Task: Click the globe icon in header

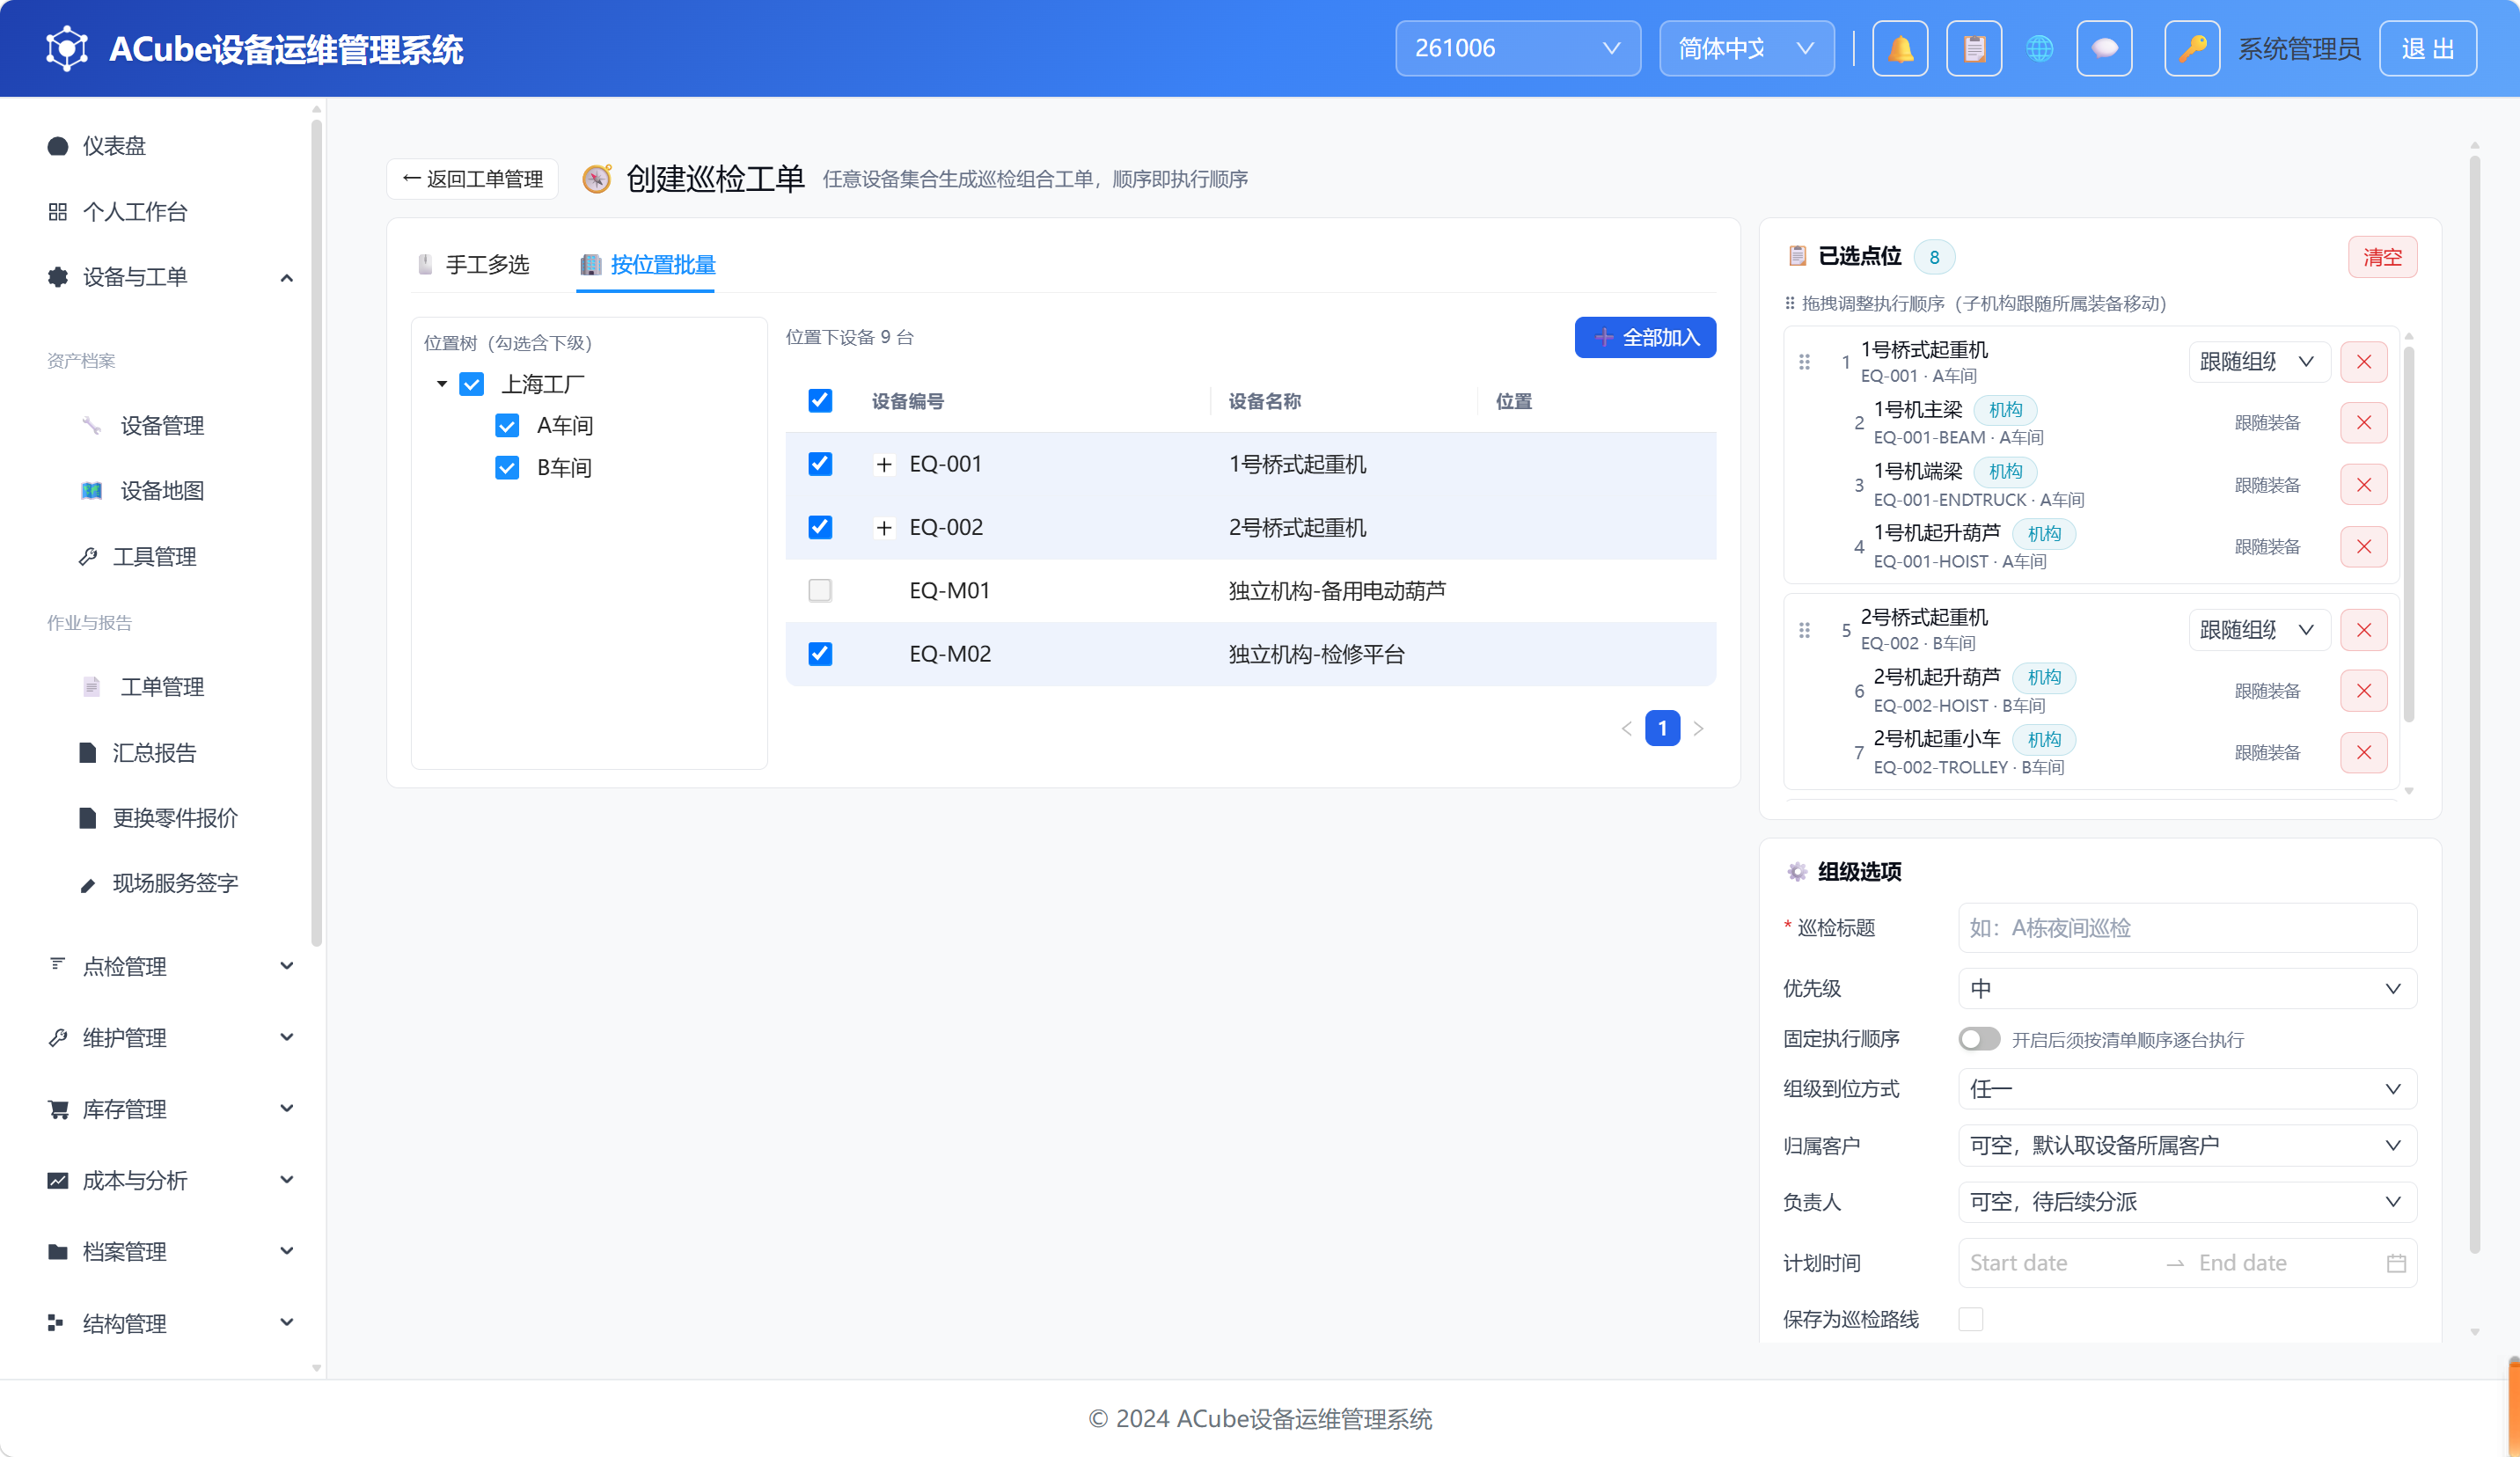Action: tap(2039, 48)
